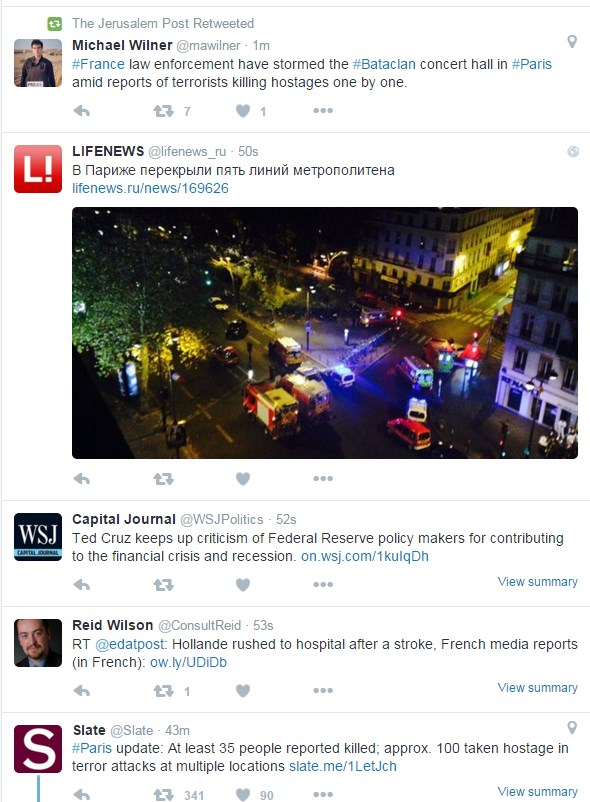Reply to the LIFENEWS tweet
The height and width of the screenshot is (802, 590).
82,479
